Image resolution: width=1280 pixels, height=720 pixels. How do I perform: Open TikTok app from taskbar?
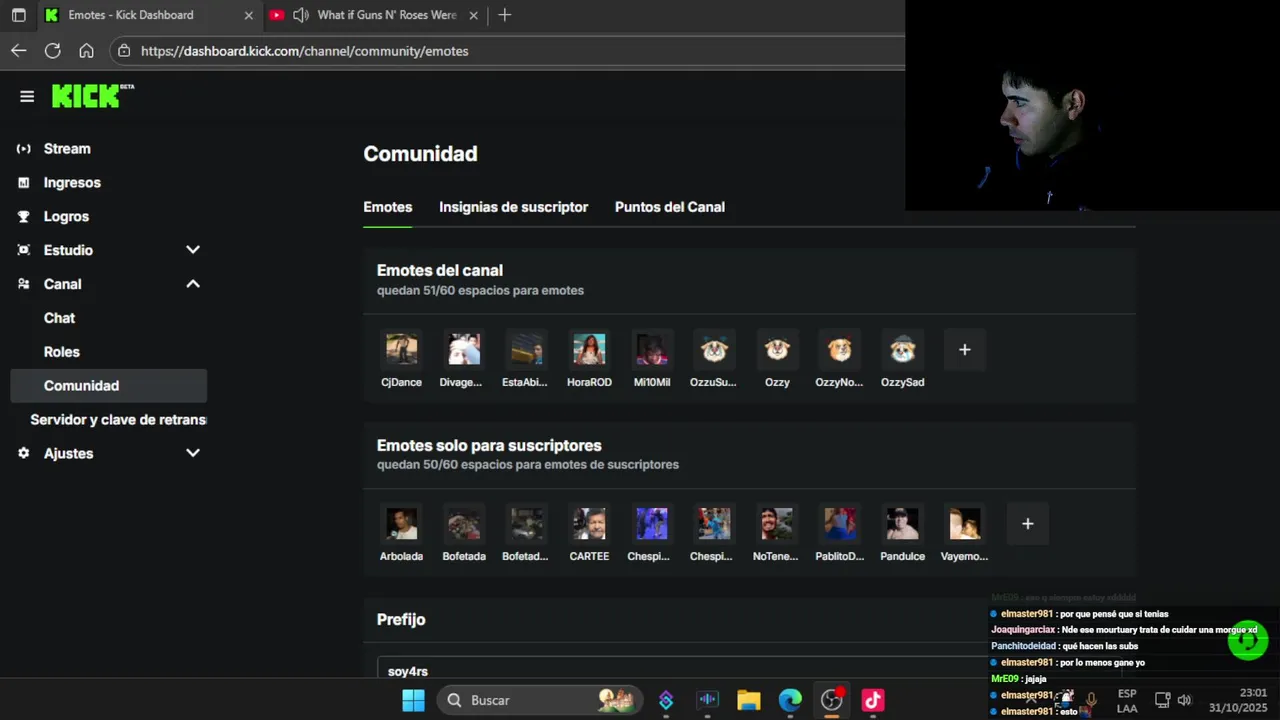(x=873, y=700)
